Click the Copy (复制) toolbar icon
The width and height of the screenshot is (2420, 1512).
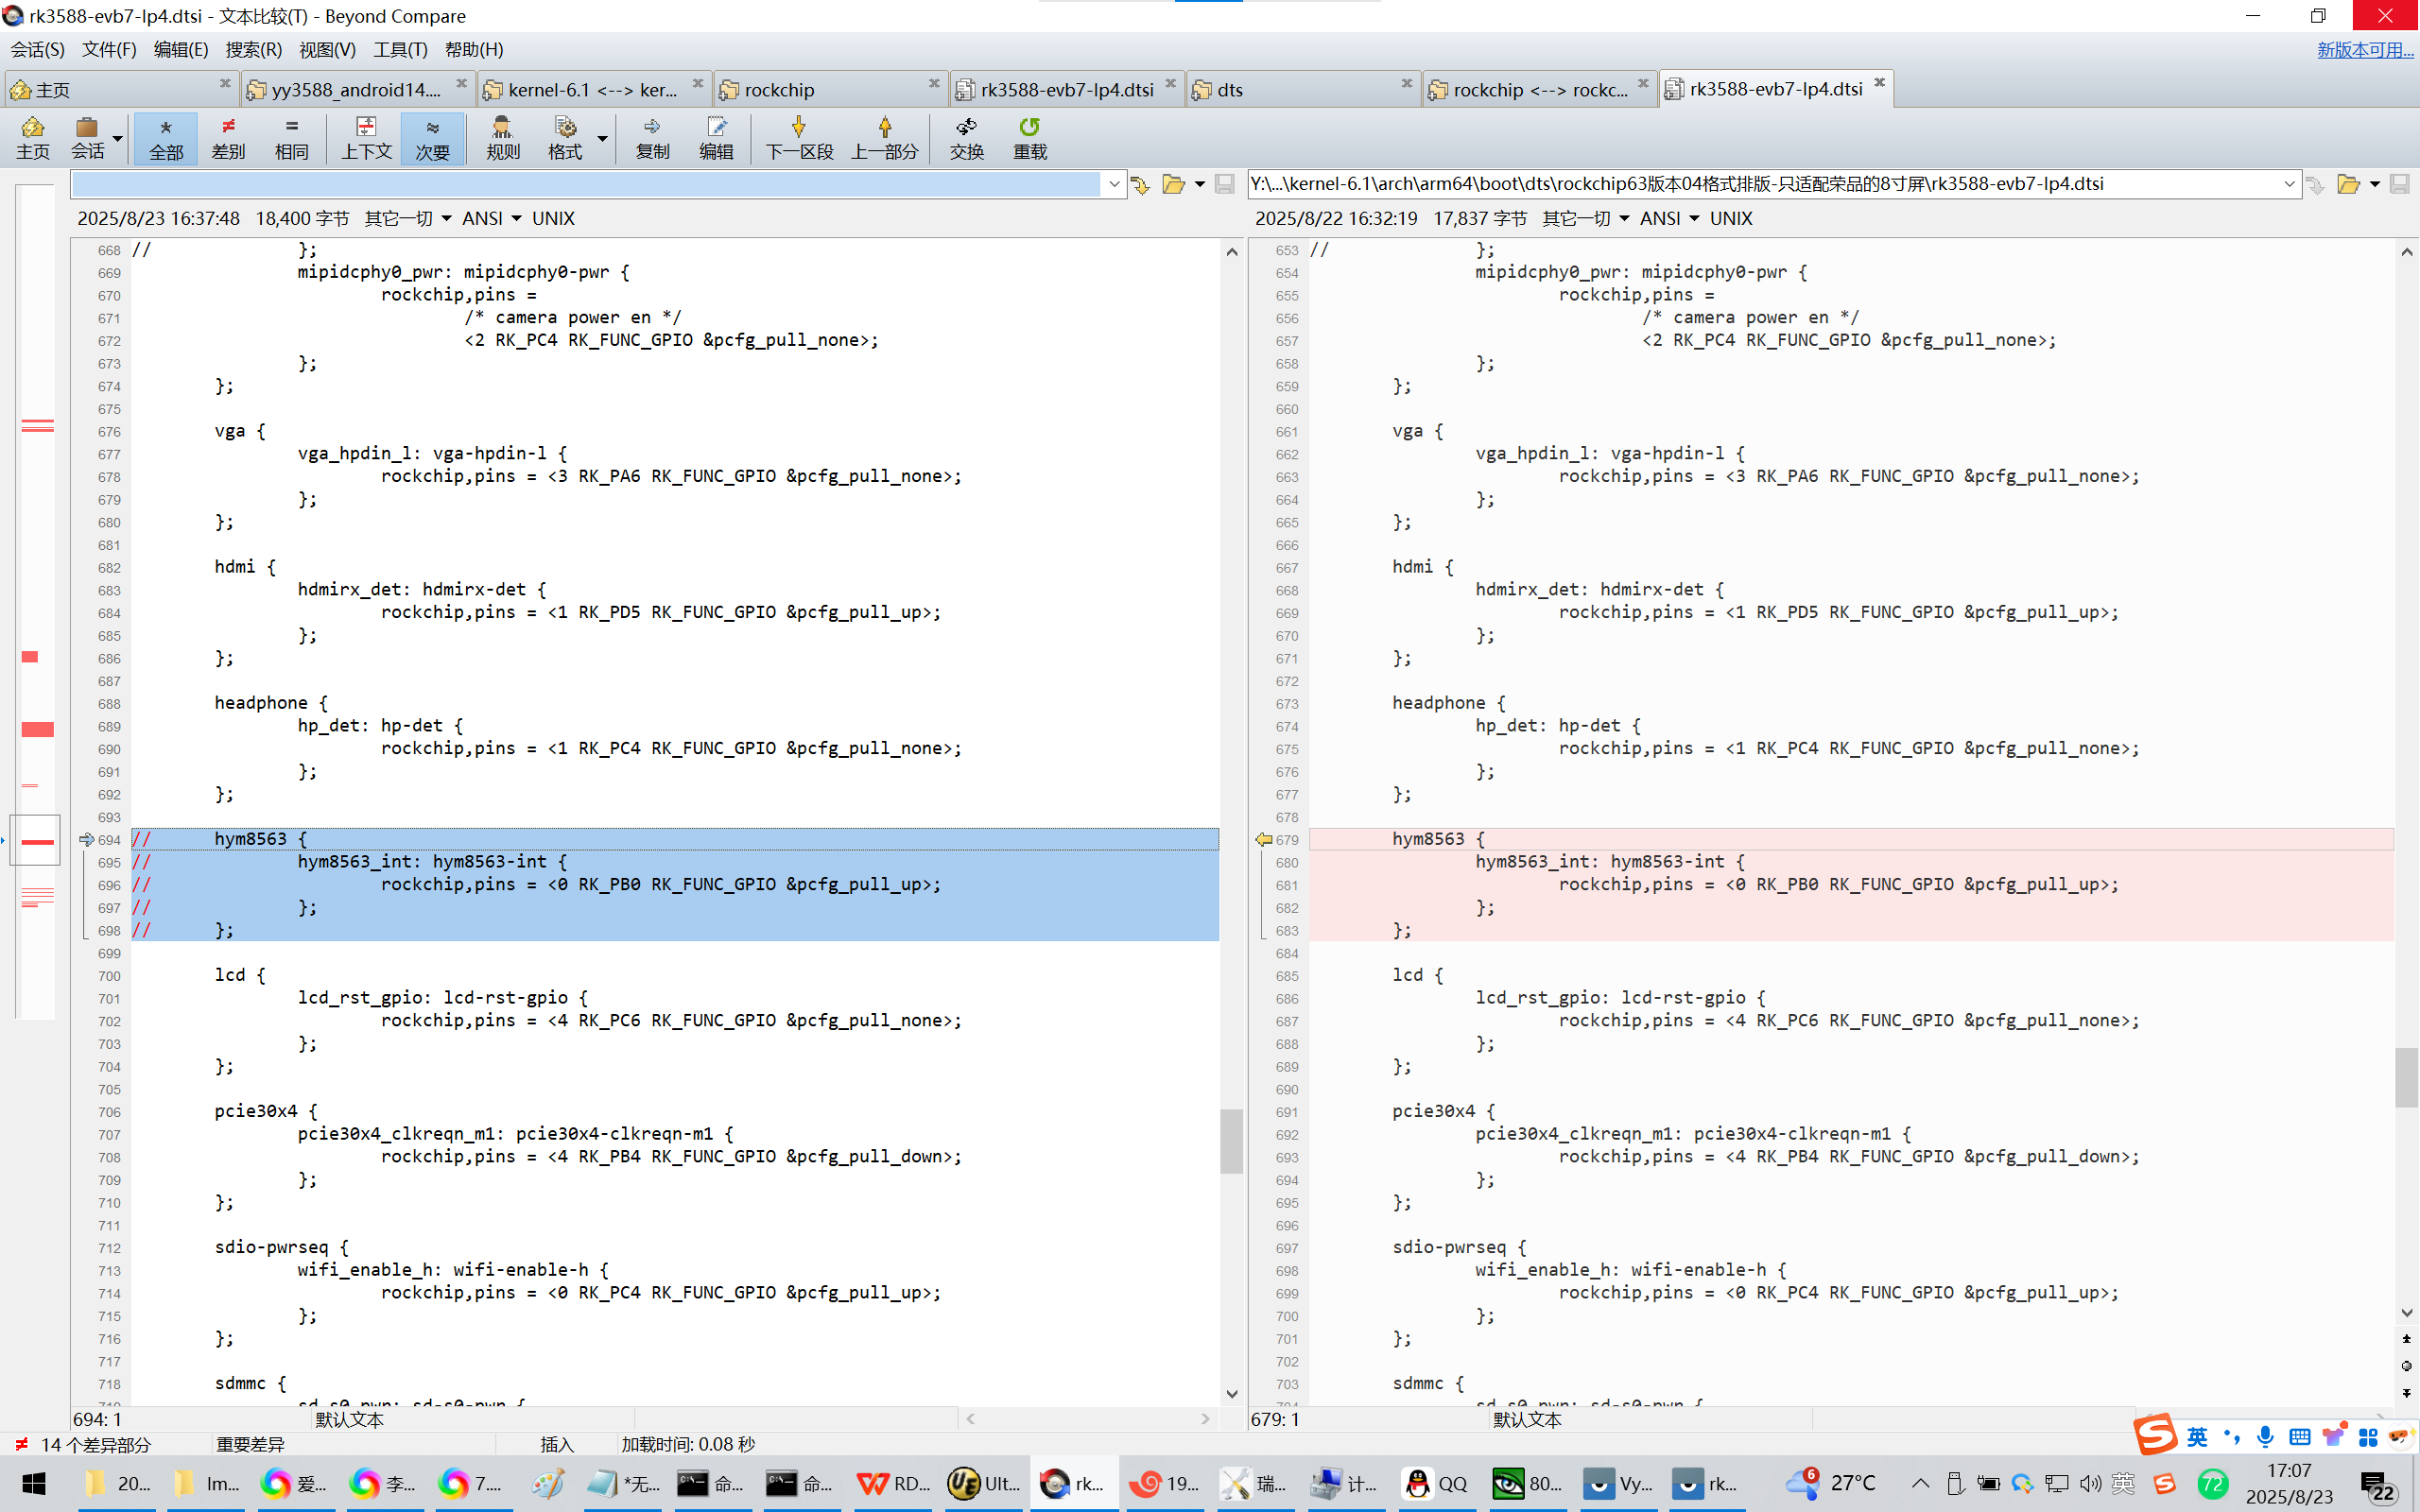pyautogui.click(x=652, y=138)
